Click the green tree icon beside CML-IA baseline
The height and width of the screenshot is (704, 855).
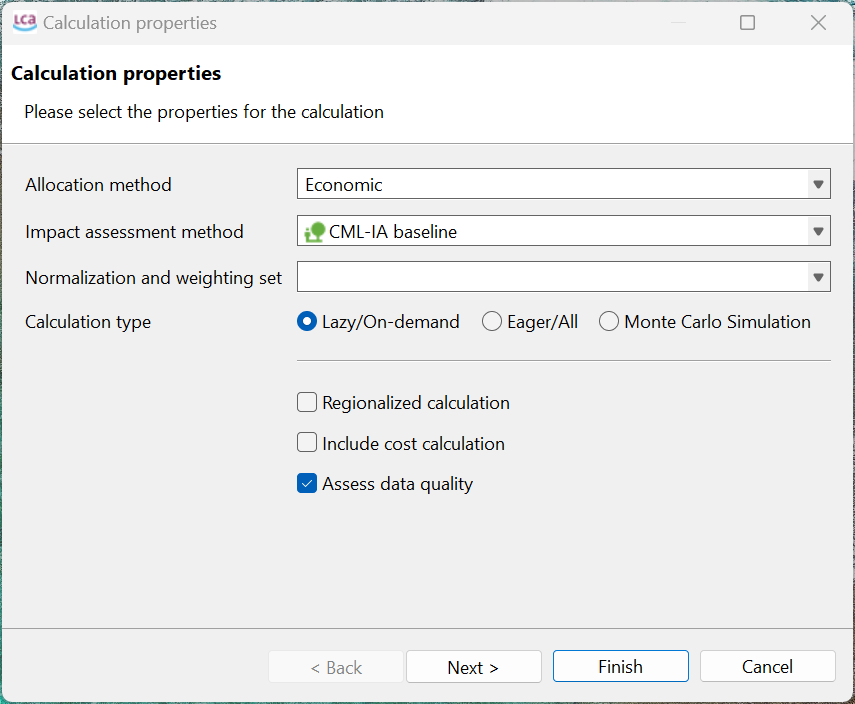[315, 232]
